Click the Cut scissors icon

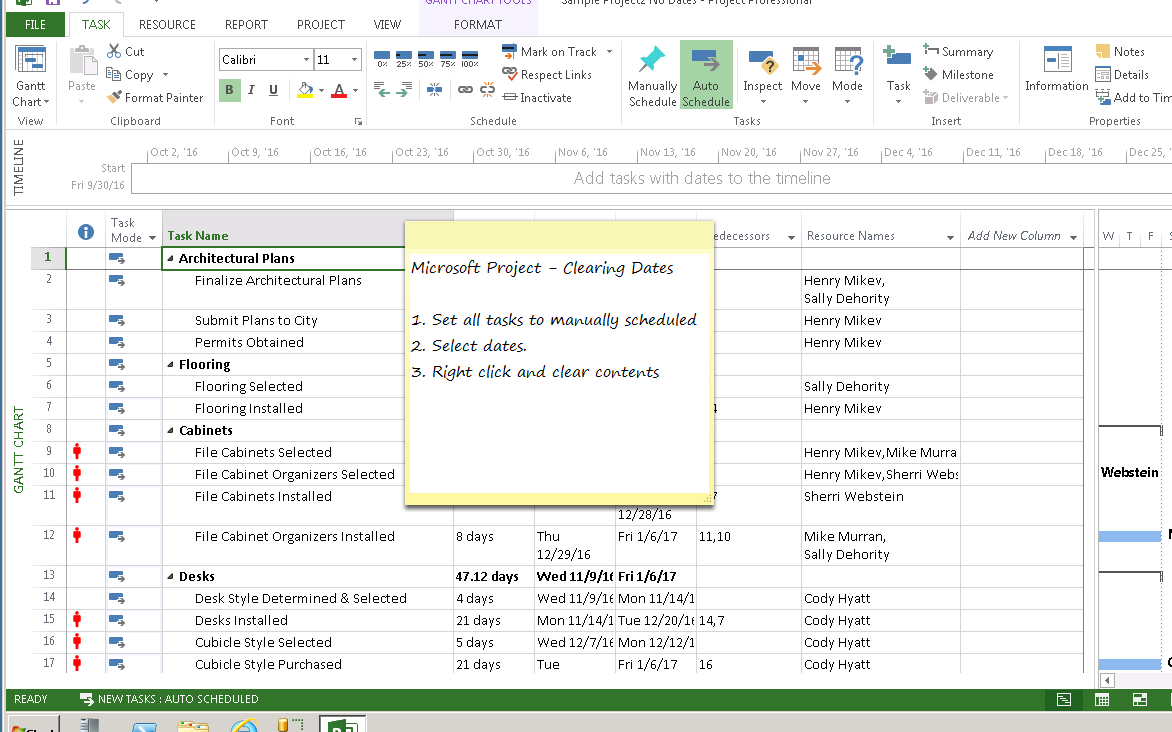click(114, 51)
